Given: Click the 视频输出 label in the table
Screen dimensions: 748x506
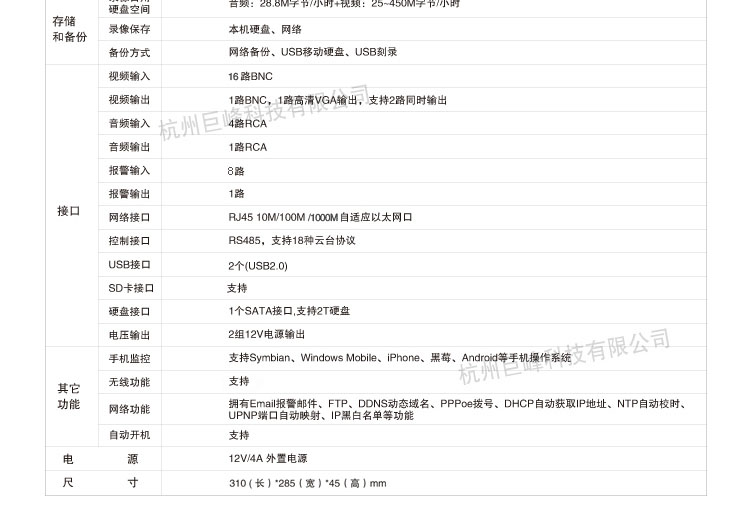Looking at the screenshot, I should (129, 100).
